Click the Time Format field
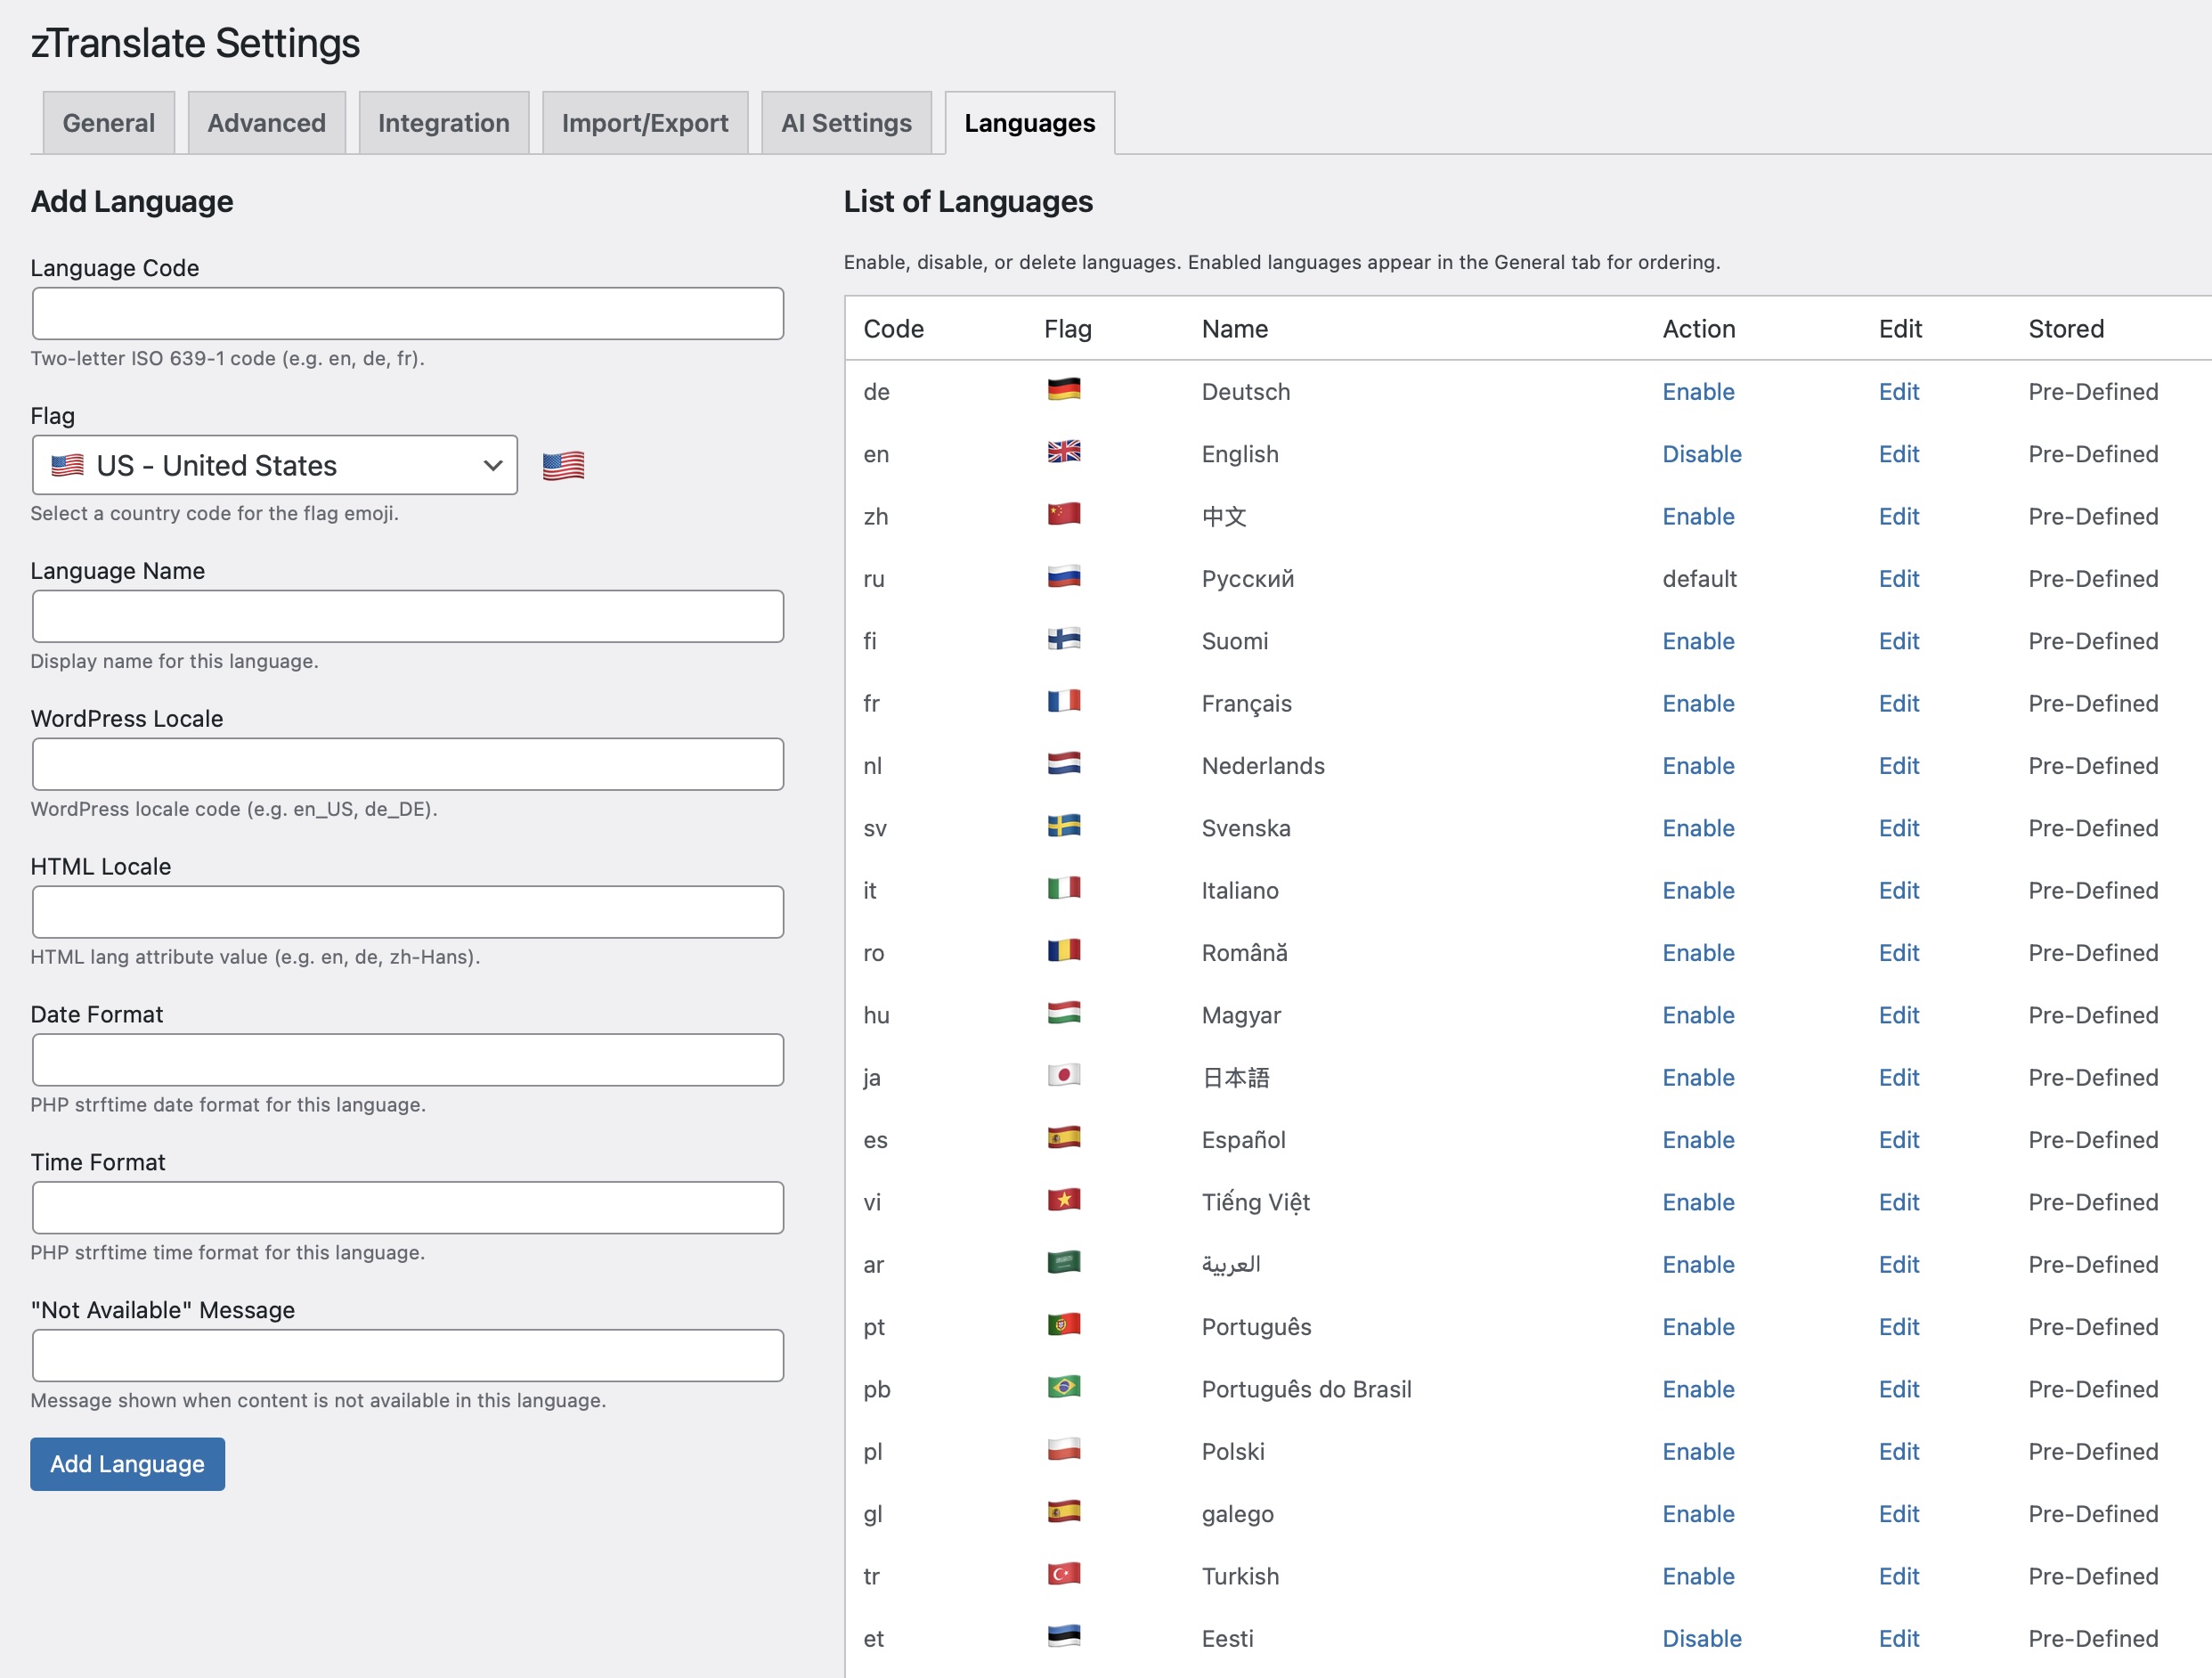2212x1678 pixels. point(408,1208)
